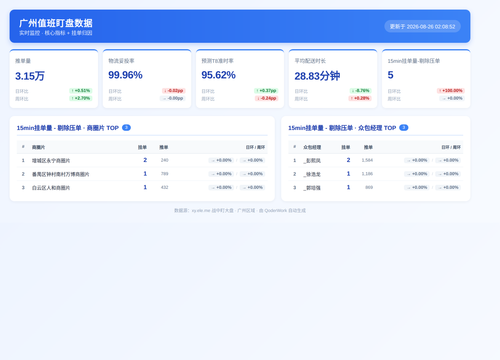Click the 1,186 value in the 众包经理 table
Viewport: 500px width, 360px height.
coord(367,174)
